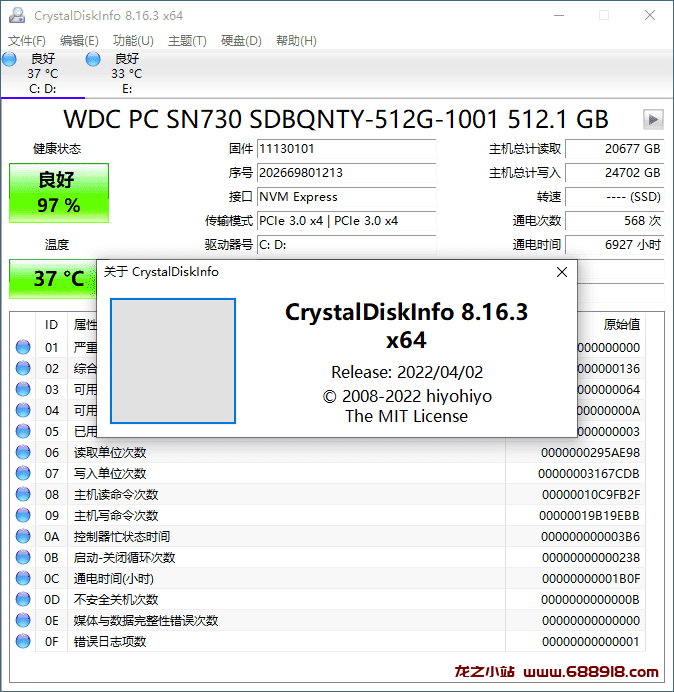Click the 主机总计读取 value 20677 GB
Screen dimensions: 674x692
(614, 149)
